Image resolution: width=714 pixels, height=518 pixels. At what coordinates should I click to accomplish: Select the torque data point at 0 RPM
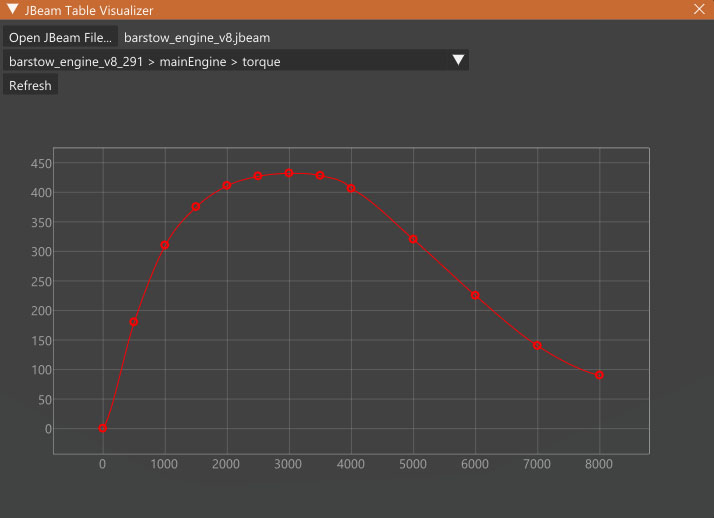tap(102, 428)
